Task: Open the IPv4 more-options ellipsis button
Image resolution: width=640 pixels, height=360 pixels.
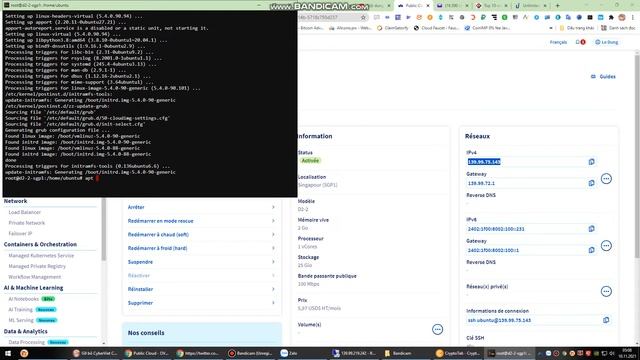Action: coord(606,179)
